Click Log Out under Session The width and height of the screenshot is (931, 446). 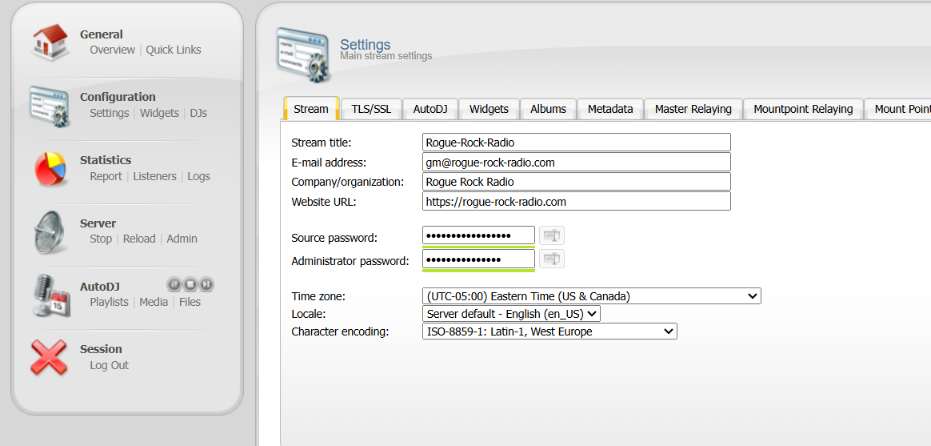[x=109, y=365]
